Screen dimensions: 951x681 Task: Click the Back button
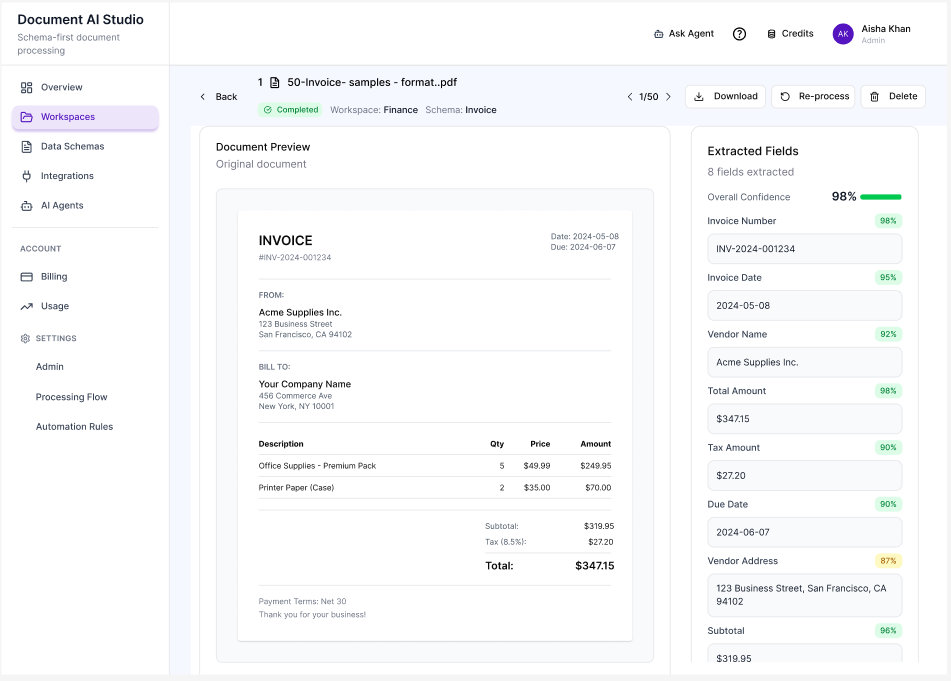click(x=218, y=96)
